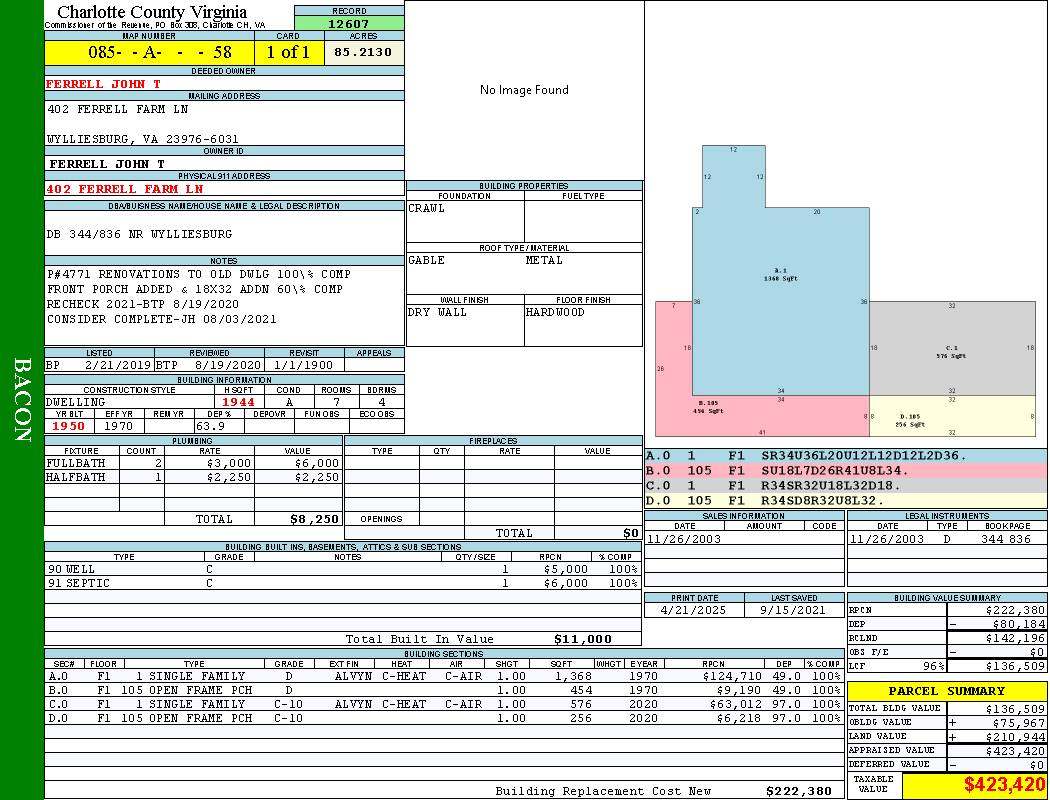Click revisit date 1/1/1900

click(x=303, y=366)
